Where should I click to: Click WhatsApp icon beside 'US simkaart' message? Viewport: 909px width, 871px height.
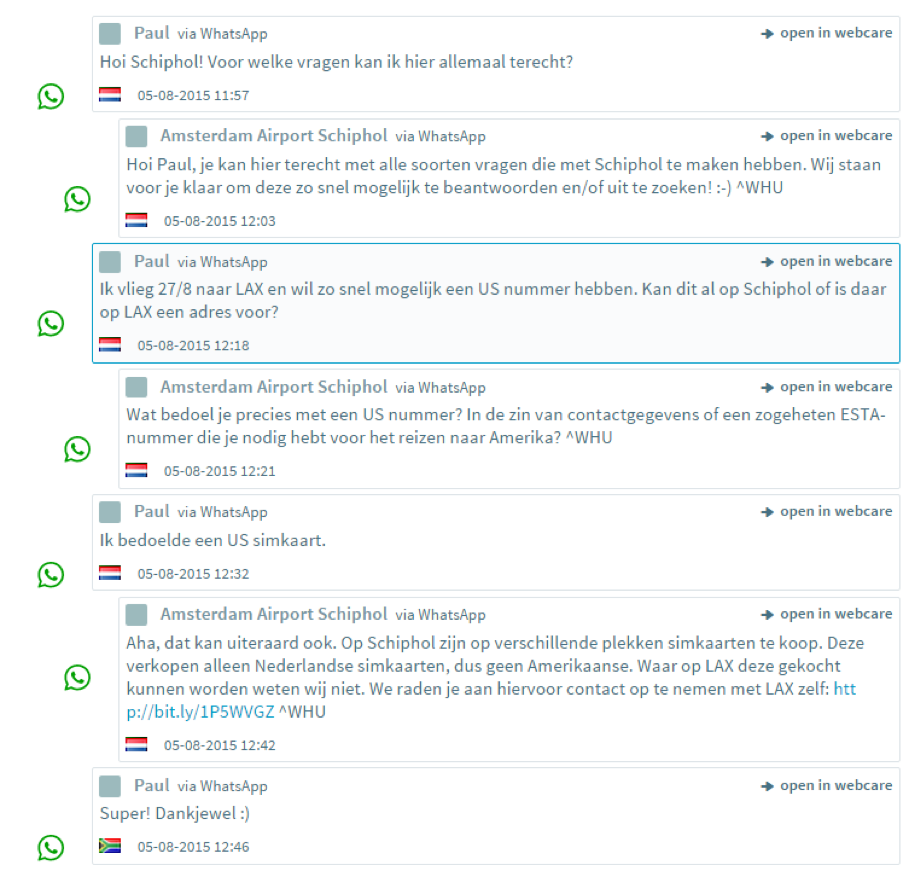pyautogui.click(x=51, y=575)
